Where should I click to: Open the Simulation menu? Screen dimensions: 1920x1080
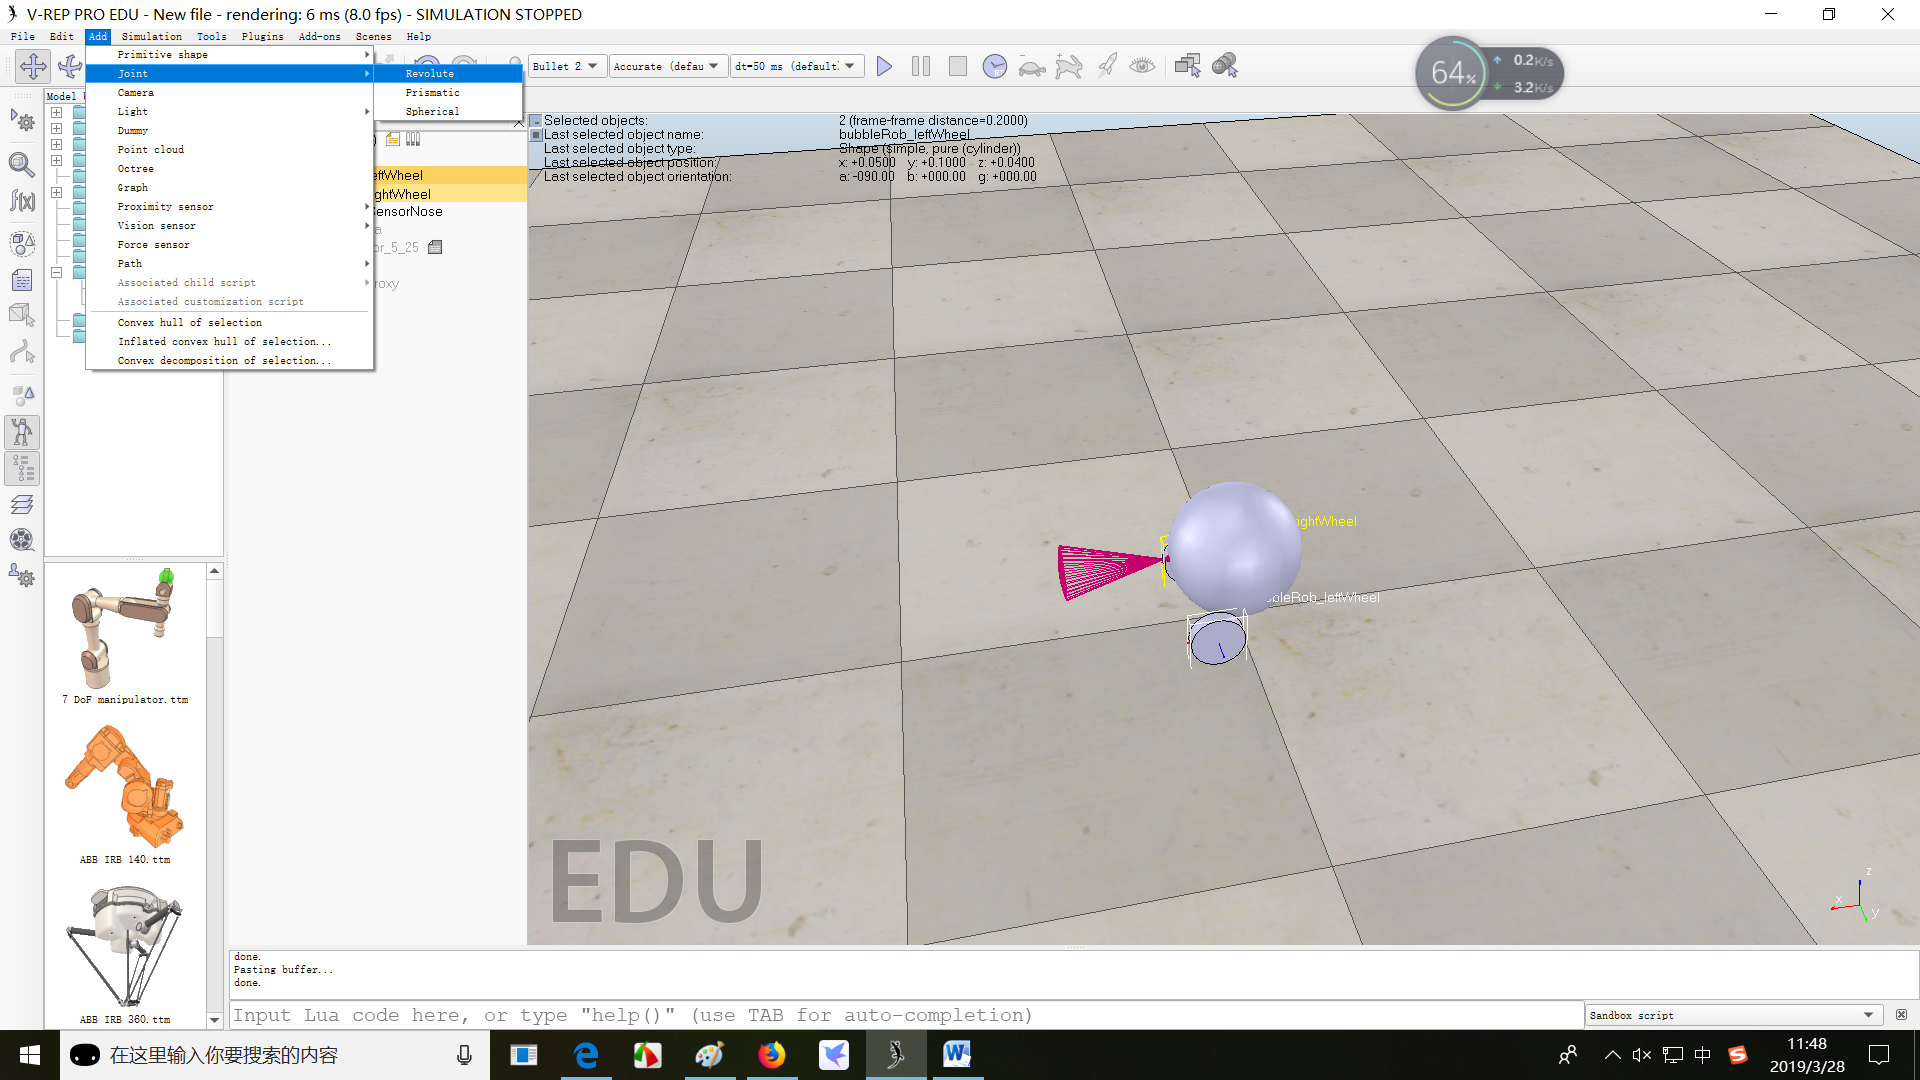(x=151, y=36)
